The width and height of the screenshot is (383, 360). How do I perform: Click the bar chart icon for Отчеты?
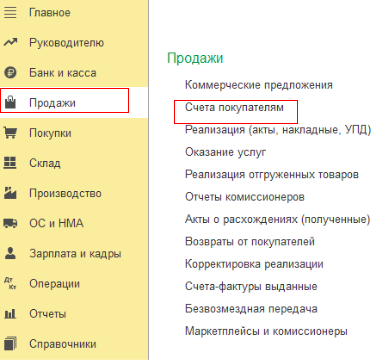(x=10, y=313)
